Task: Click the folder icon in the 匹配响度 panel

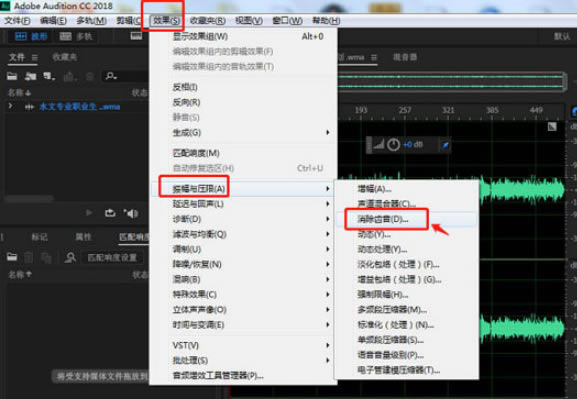Action: click(12, 257)
